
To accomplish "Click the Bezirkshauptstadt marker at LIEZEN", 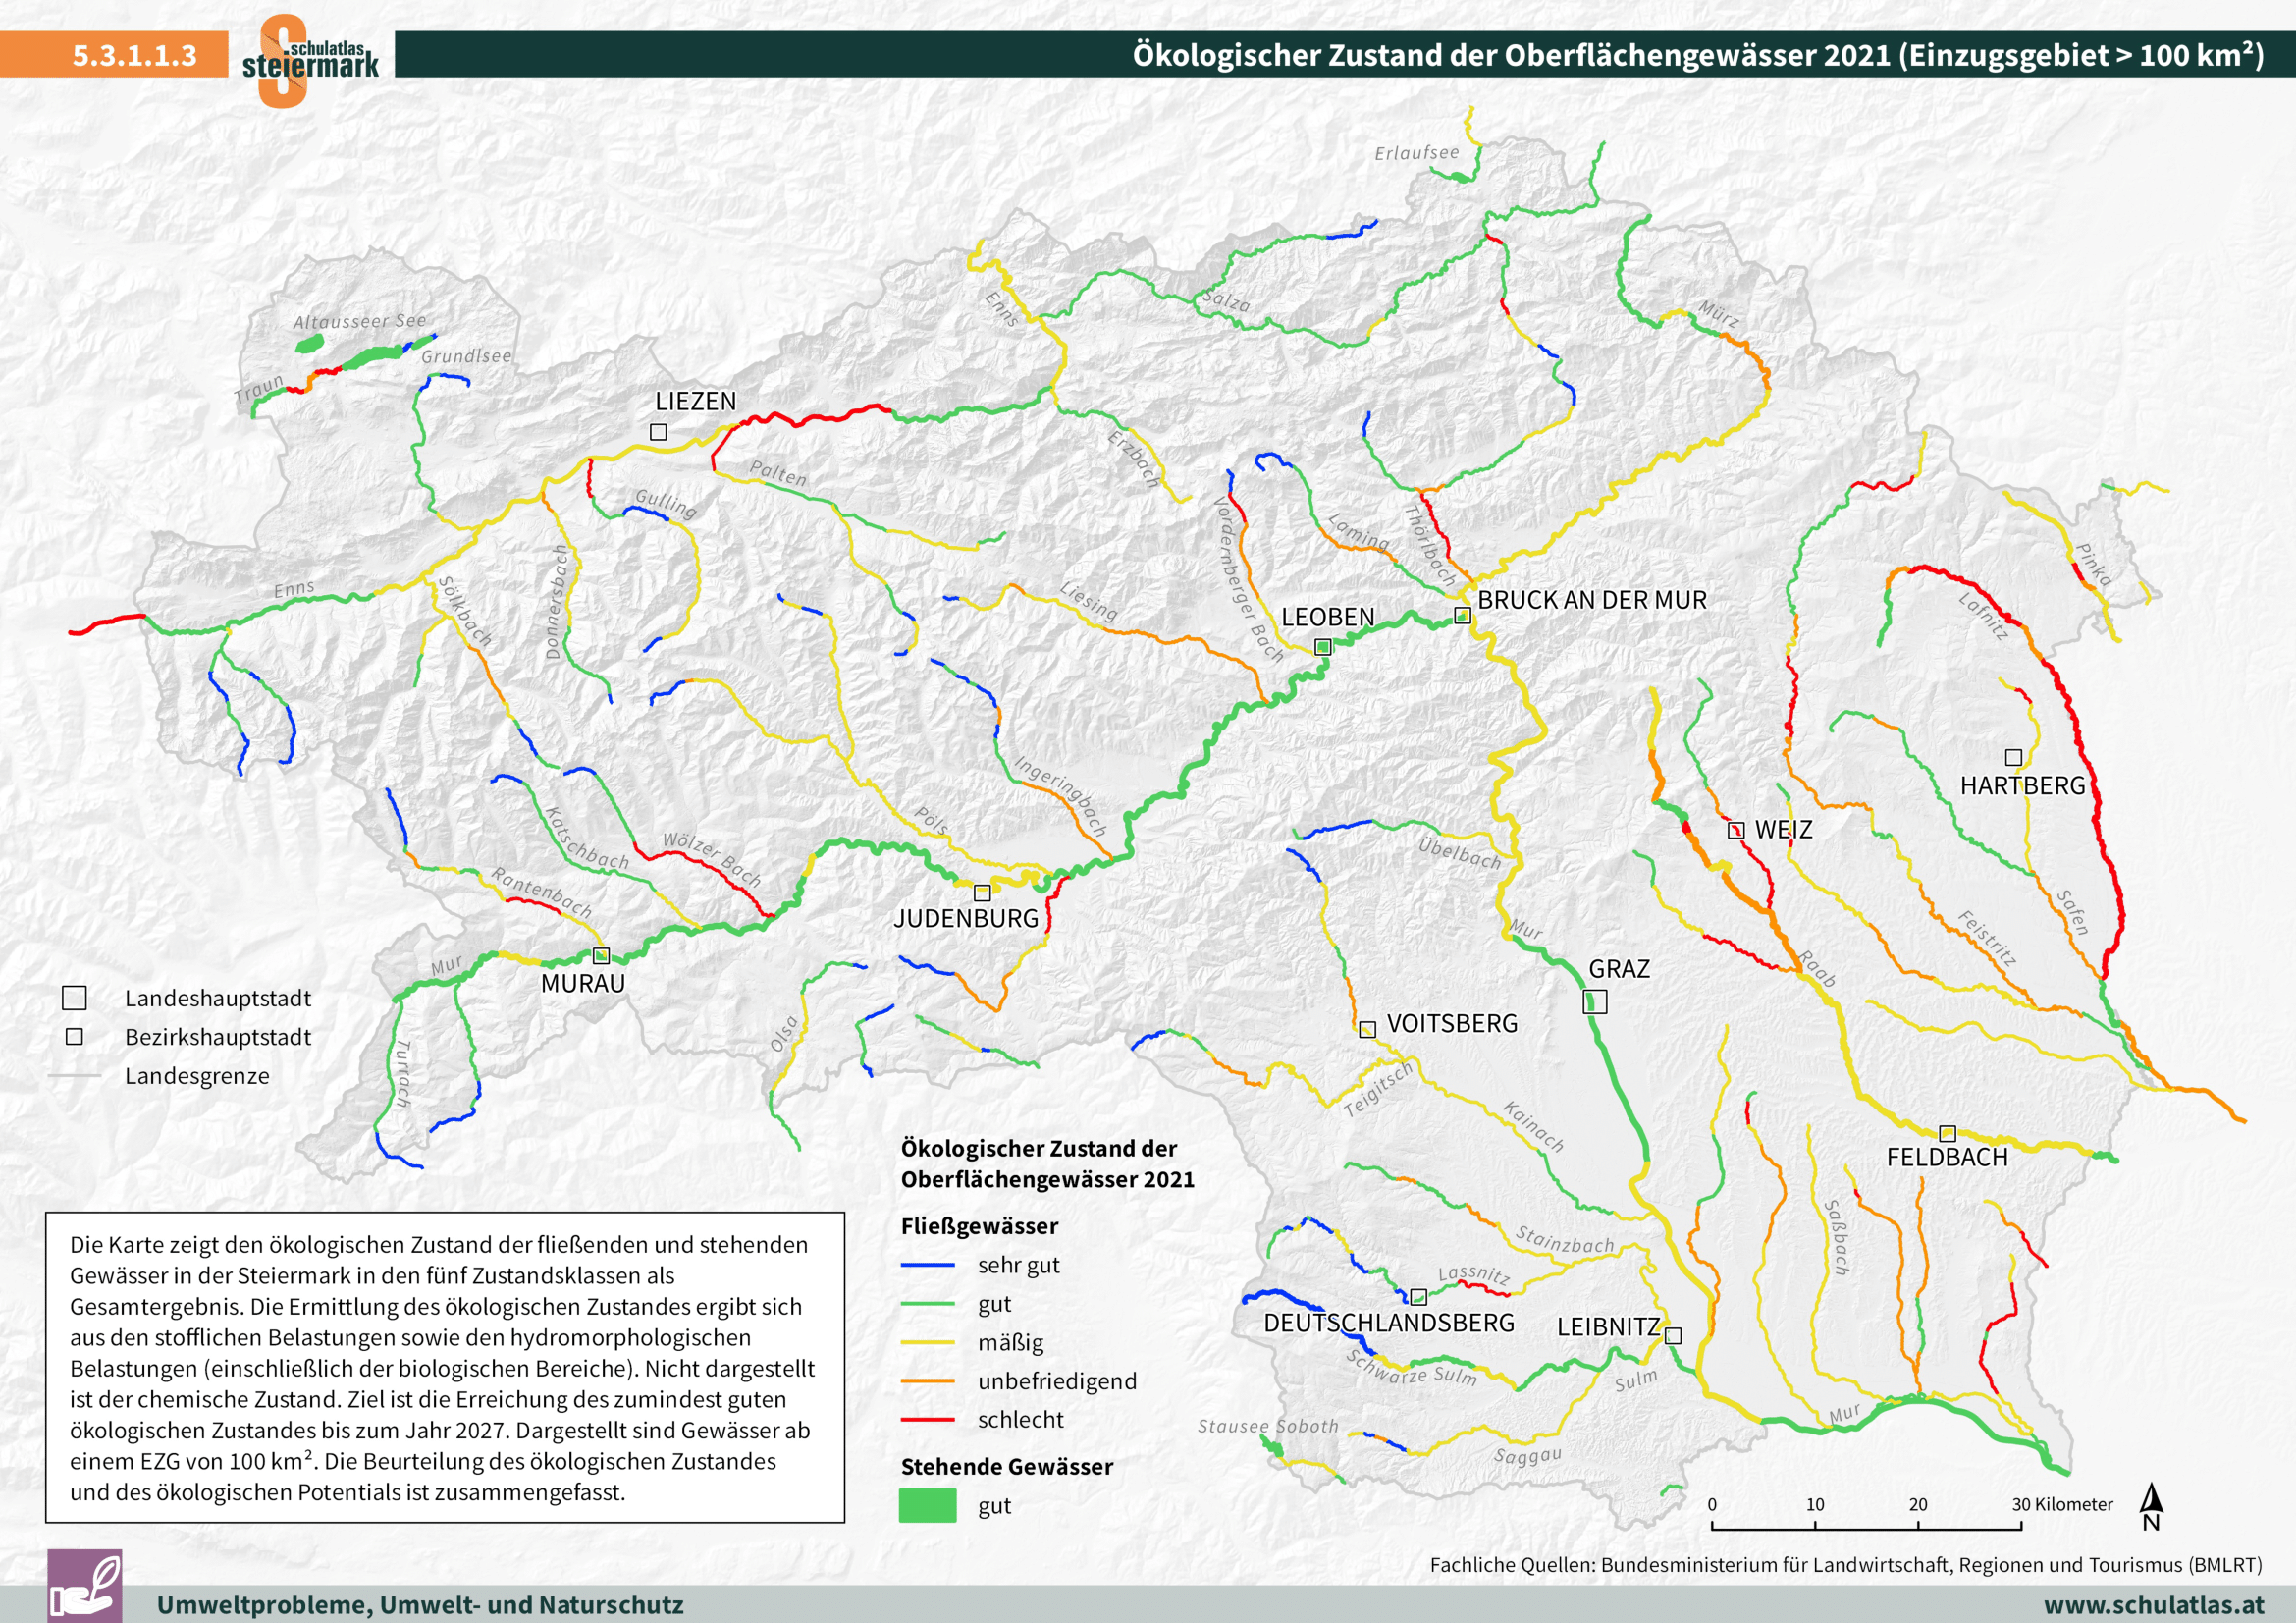I will pyautogui.click(x=658, y=433).
